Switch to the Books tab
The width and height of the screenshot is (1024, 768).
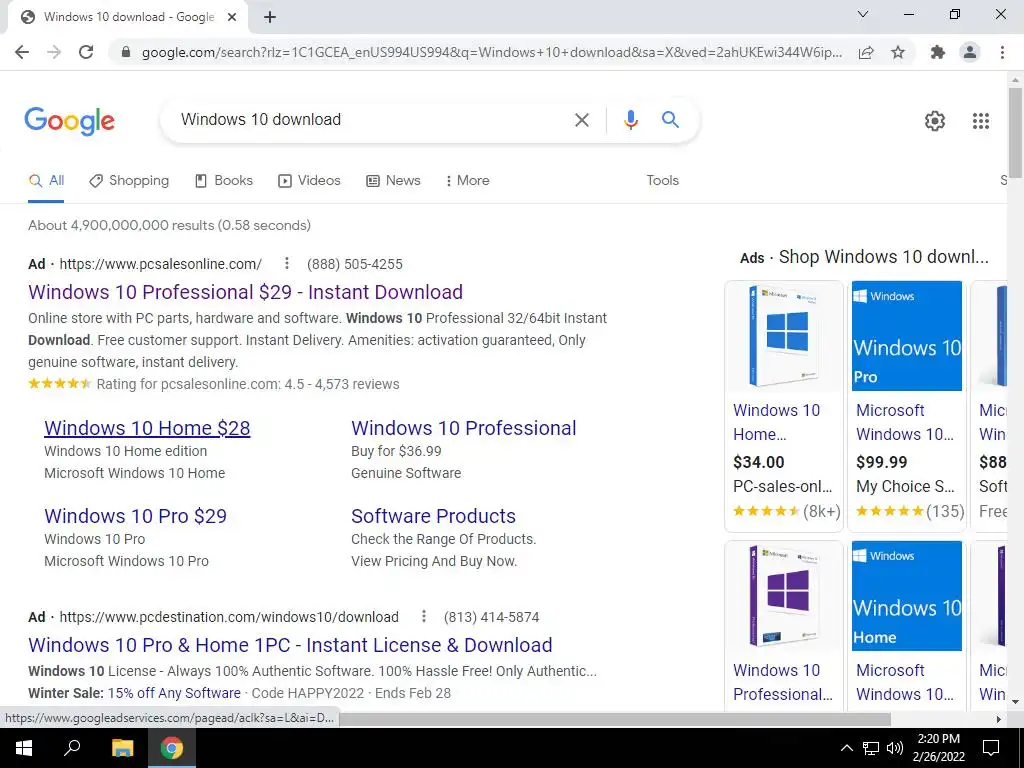tap(223, 181)
